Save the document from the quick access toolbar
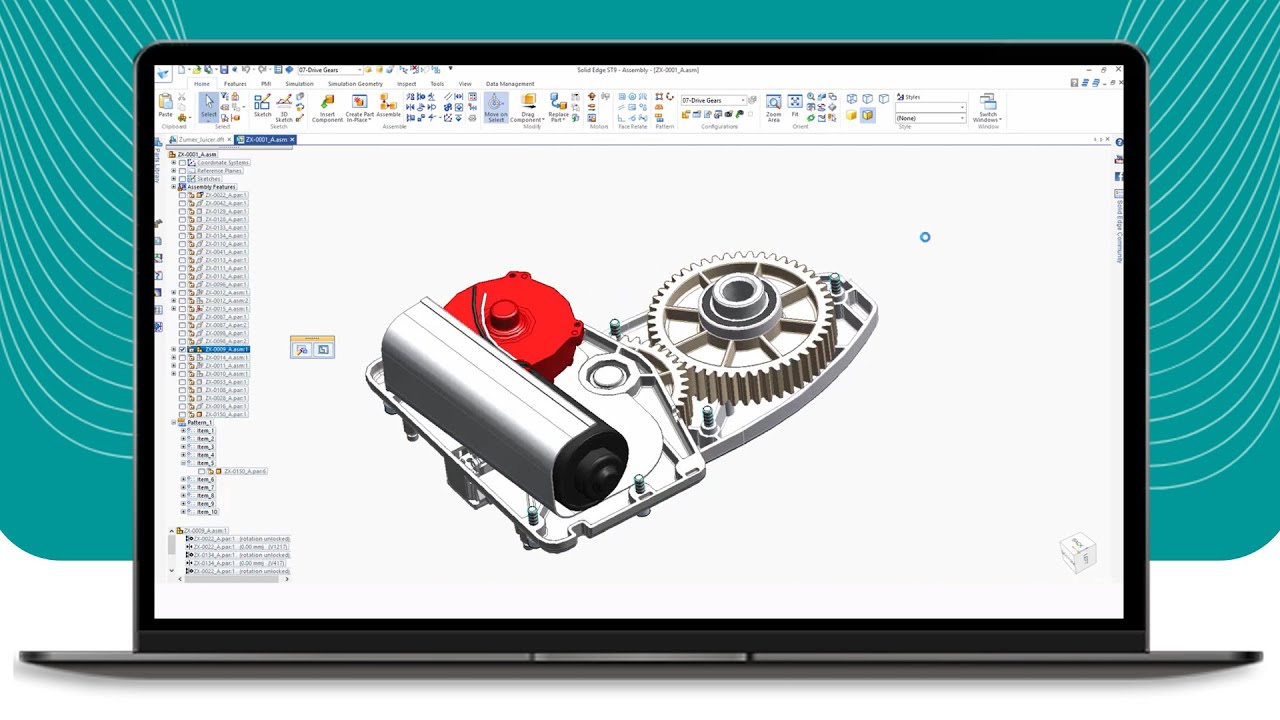The width and height of the screenshot is (1280, 720). (x=224, y=69)
